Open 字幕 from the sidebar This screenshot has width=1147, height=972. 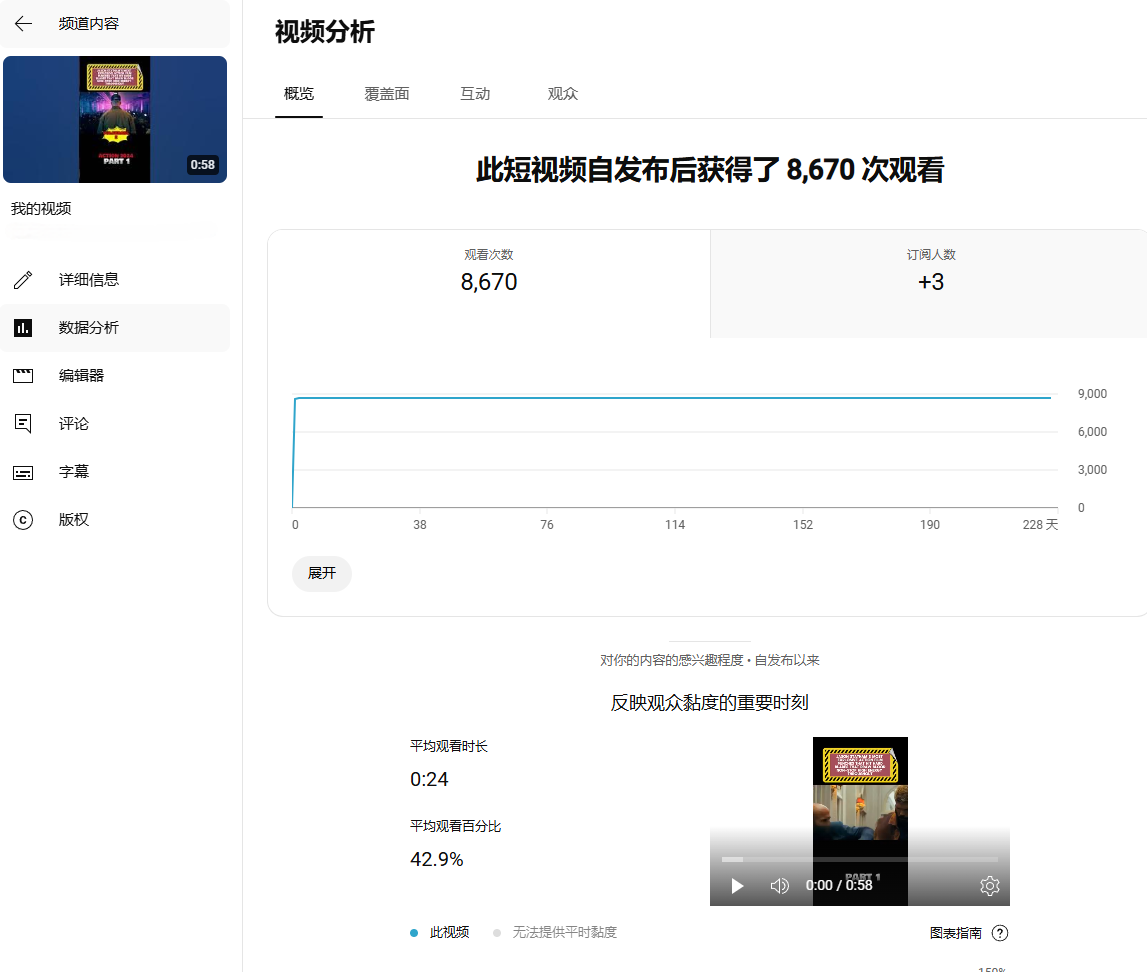pyautogui.click(x=115, y=472)
